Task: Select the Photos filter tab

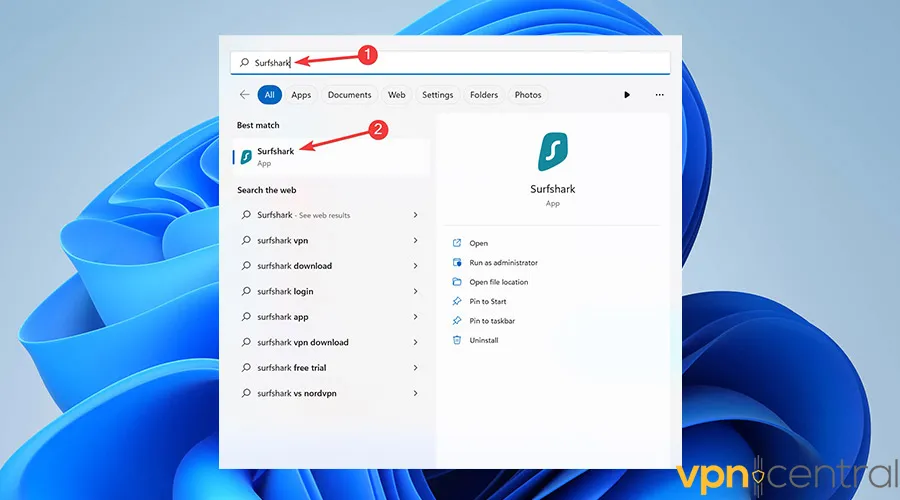Action: coord(528,95)
